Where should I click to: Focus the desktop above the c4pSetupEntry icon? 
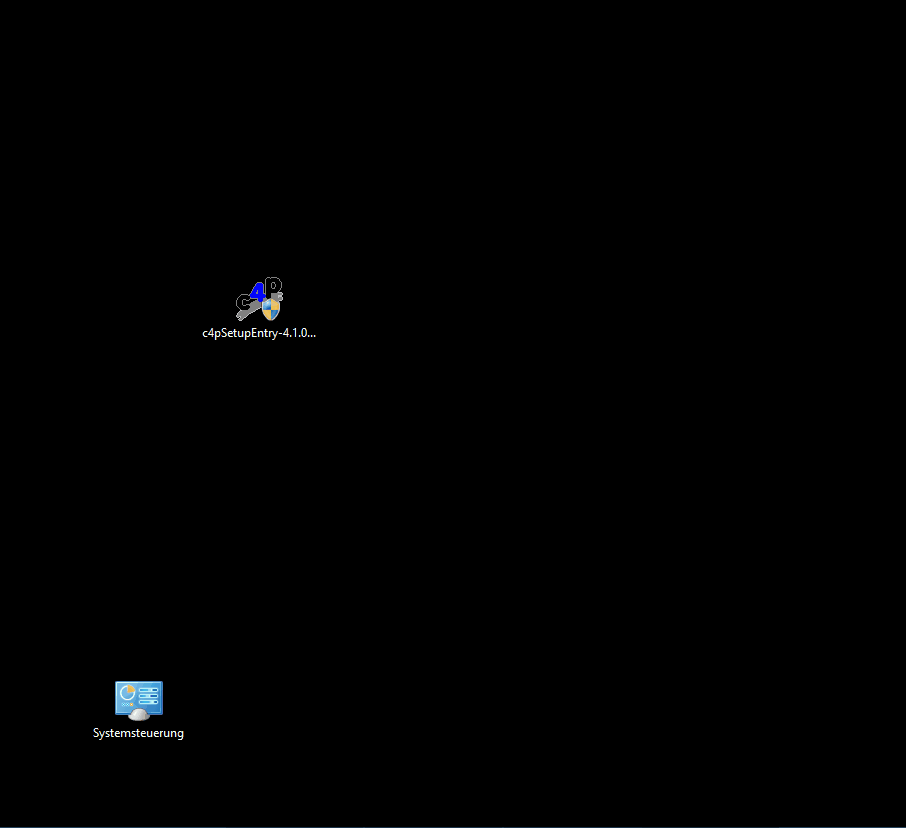pos(259,180)
